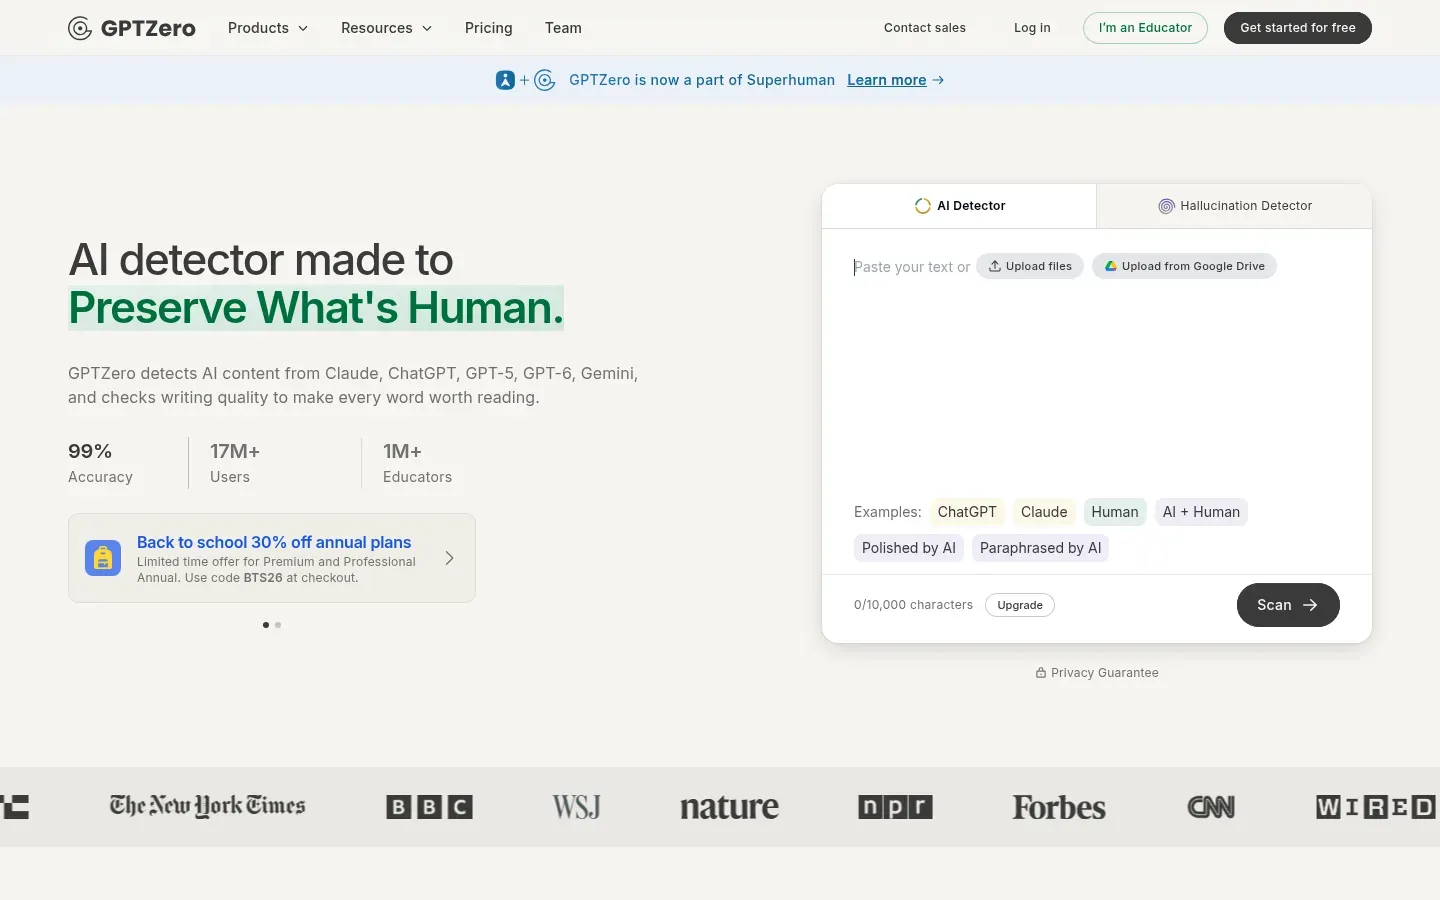Open the Team page

pyautogui.click(x=563, y=28)
